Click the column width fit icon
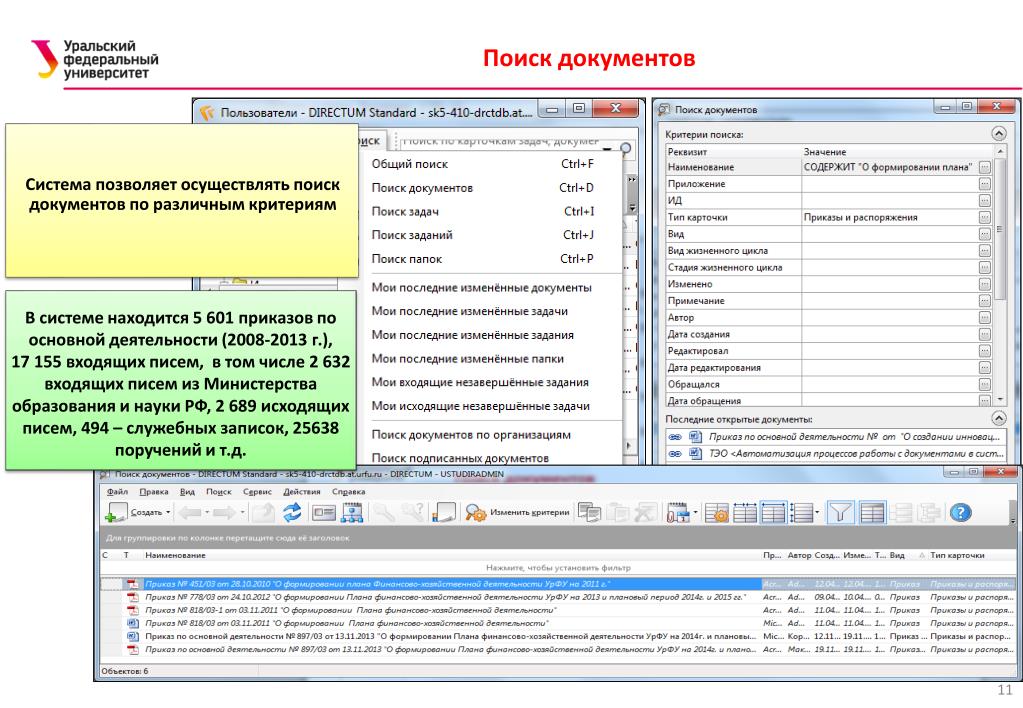 [745, 513]
